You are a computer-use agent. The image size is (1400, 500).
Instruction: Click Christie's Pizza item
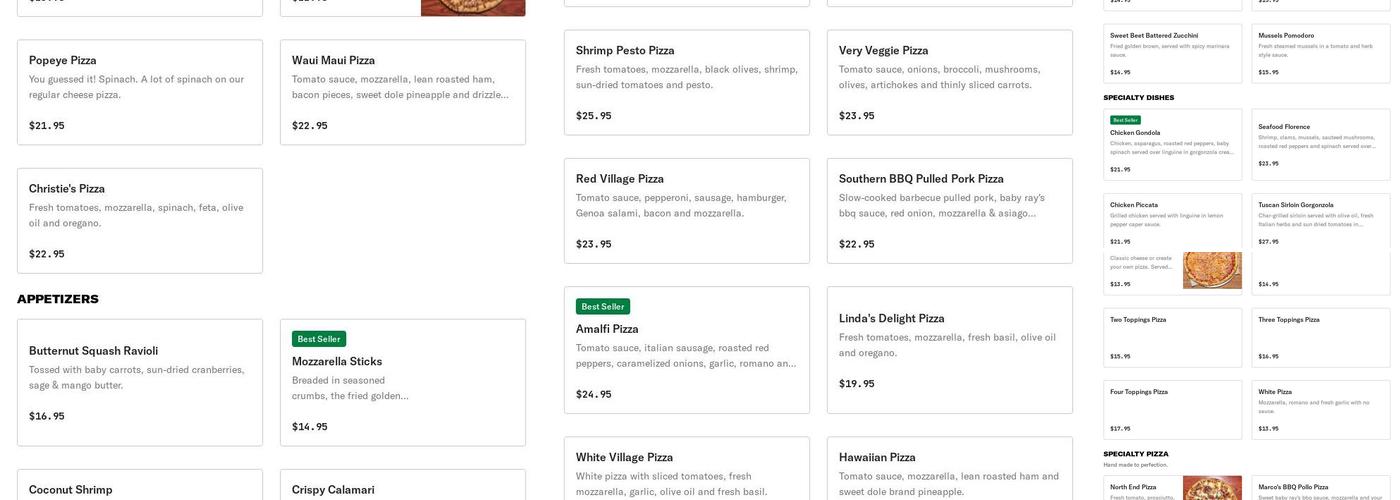click(x=139, y=220)
